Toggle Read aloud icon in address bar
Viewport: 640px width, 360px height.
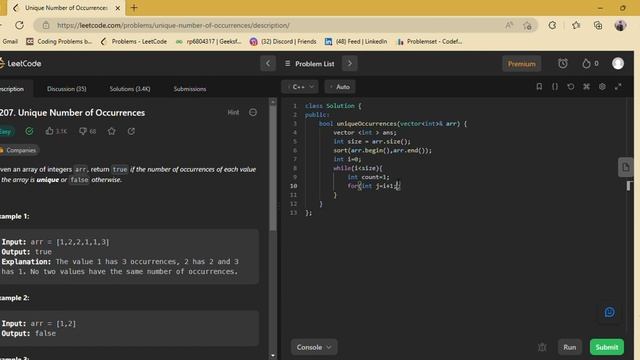point(509,25)
